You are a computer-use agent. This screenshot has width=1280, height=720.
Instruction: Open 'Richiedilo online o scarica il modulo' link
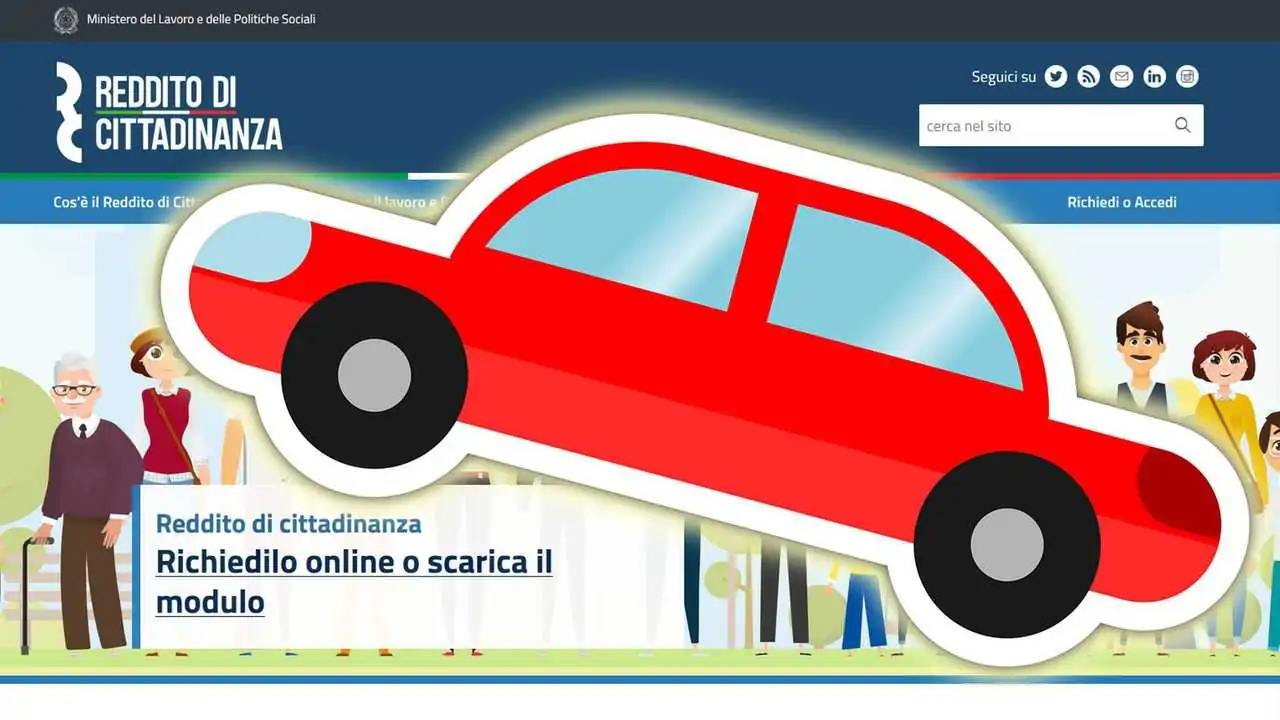(354, 581)
